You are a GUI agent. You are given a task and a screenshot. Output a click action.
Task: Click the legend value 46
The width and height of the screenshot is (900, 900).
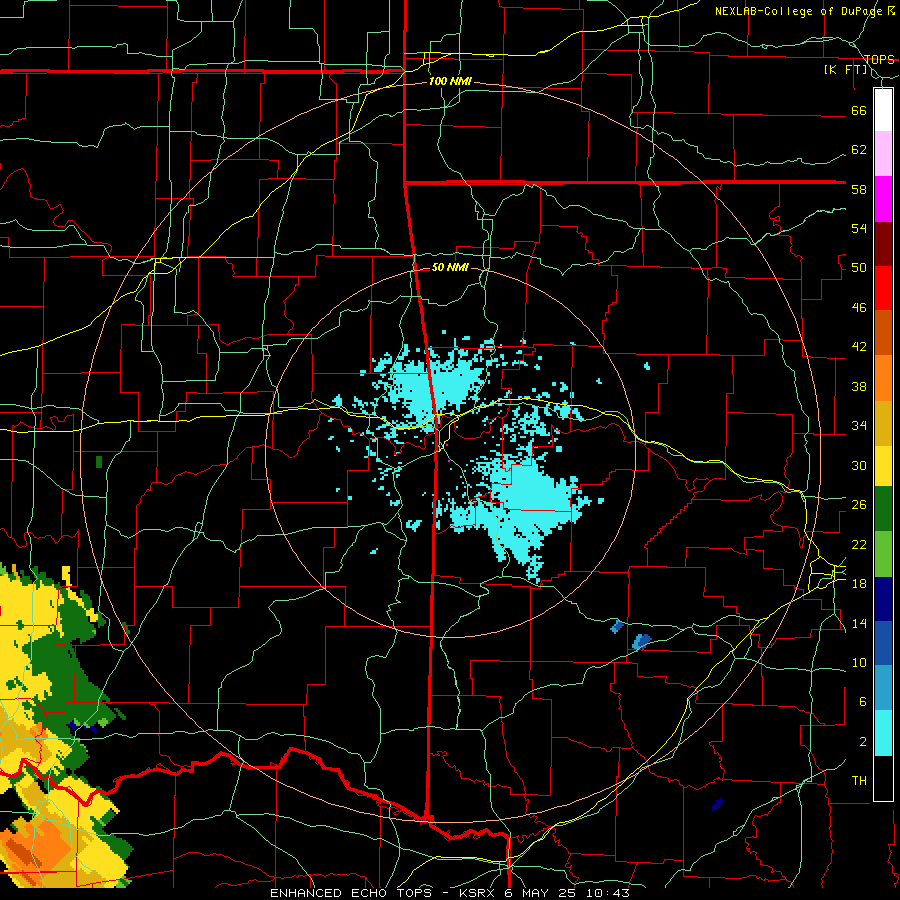tap(859, 308)
